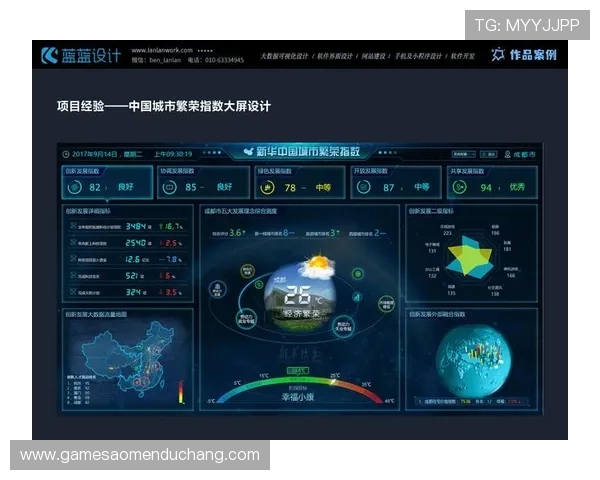
Task: Click the blue globe with data bars
Action: 474,362
